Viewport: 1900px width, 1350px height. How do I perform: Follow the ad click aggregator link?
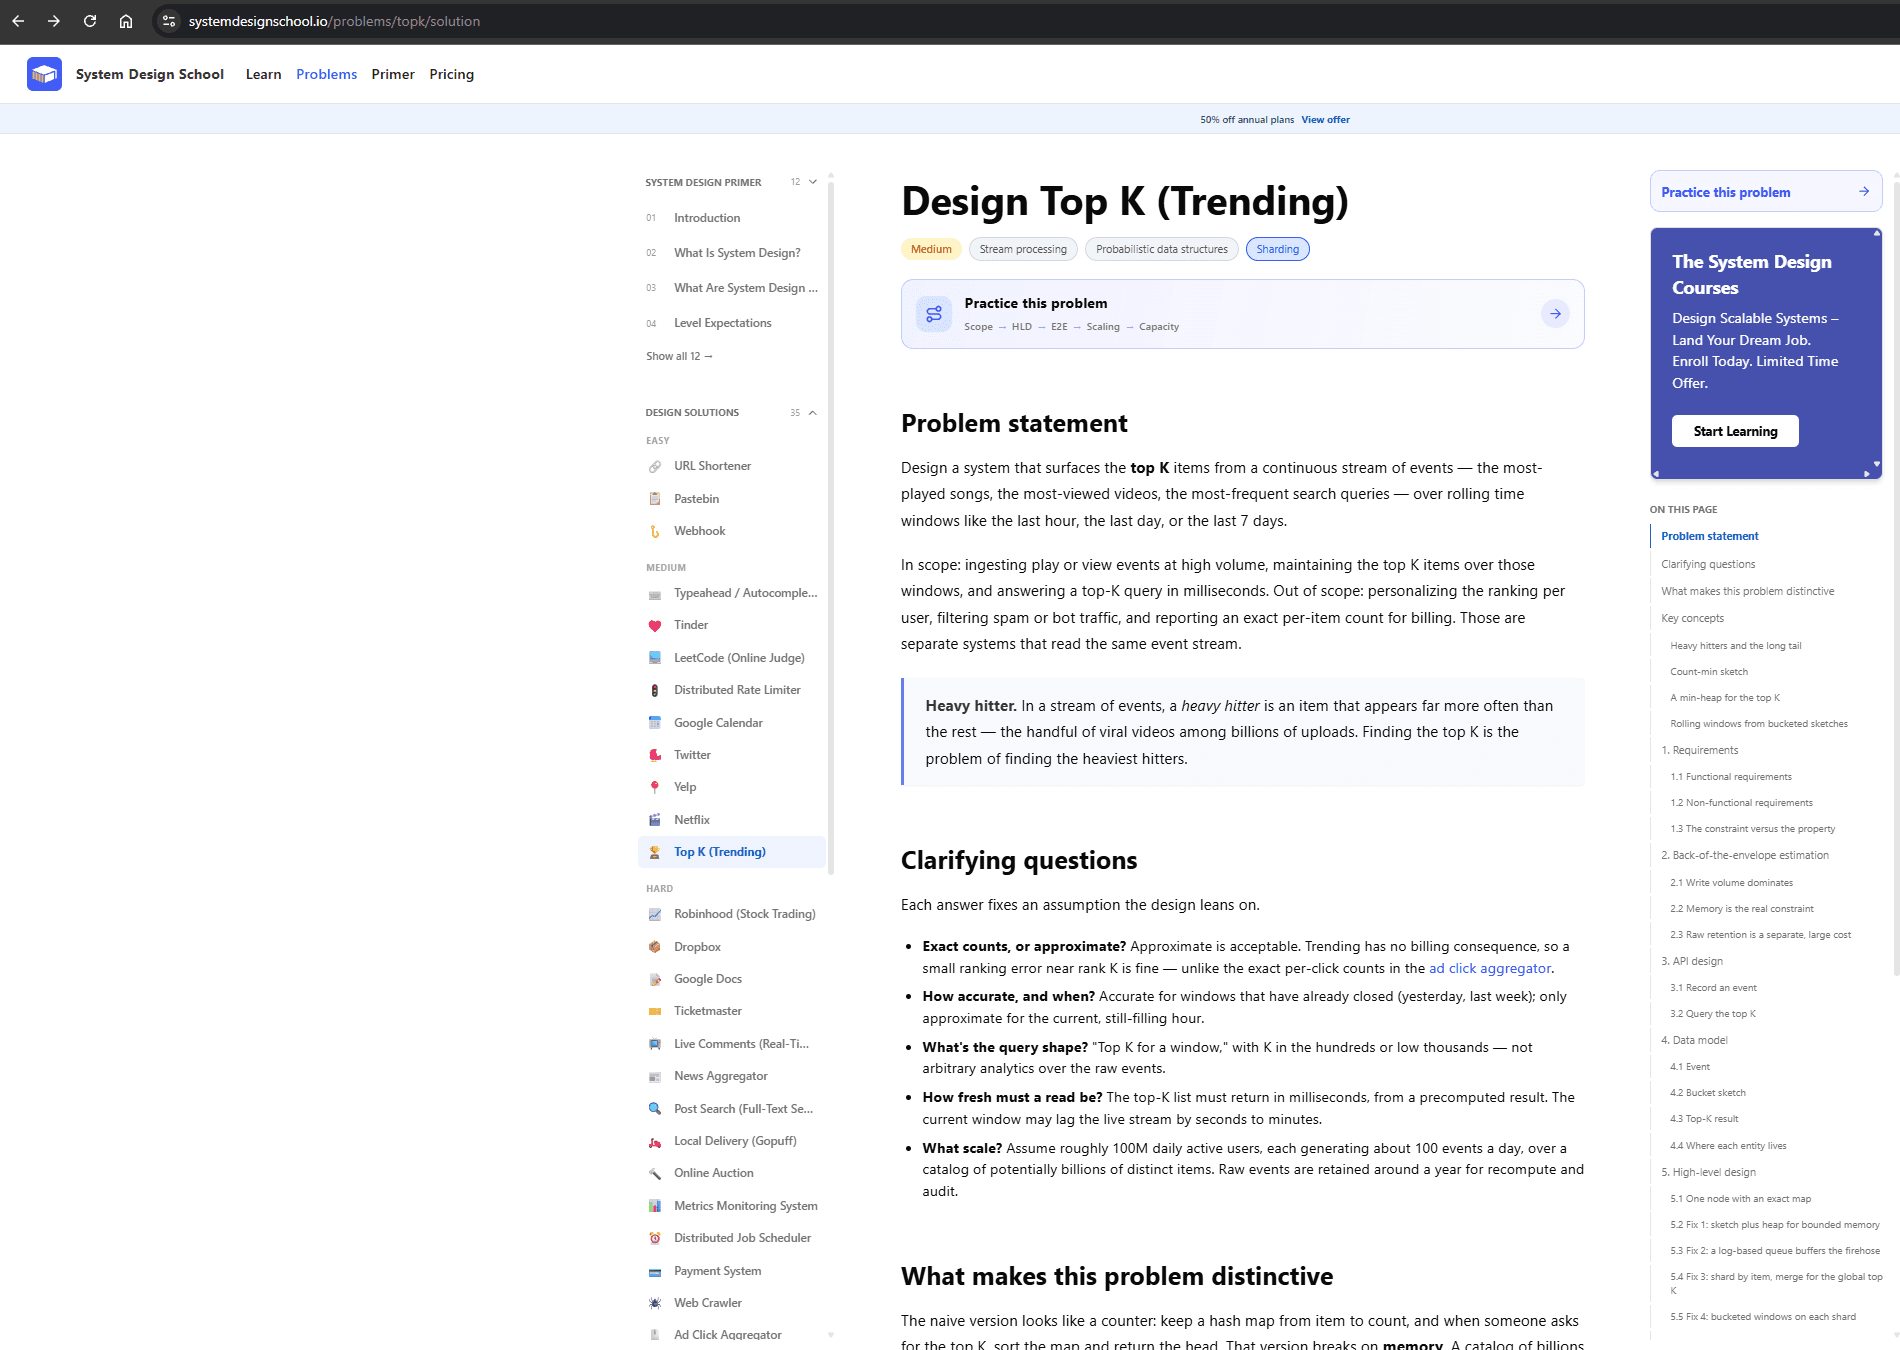click(x=1490, y=968)
